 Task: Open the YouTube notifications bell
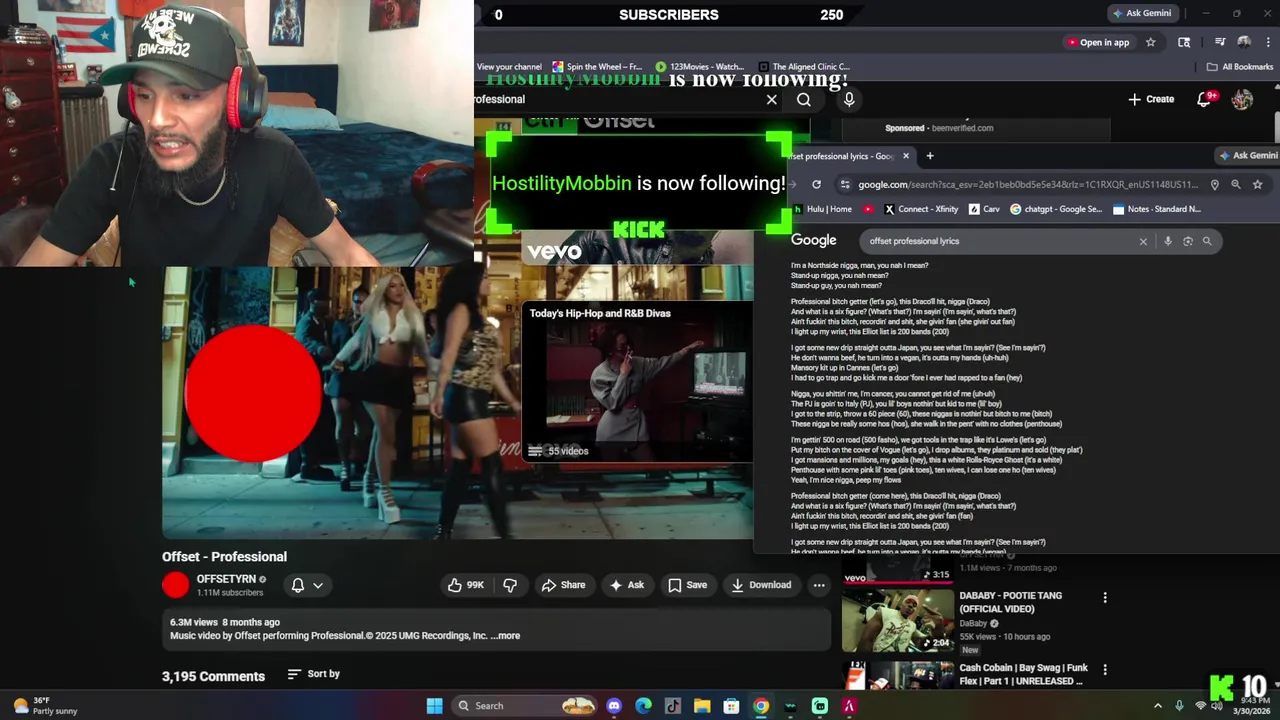click(1205, 99)
